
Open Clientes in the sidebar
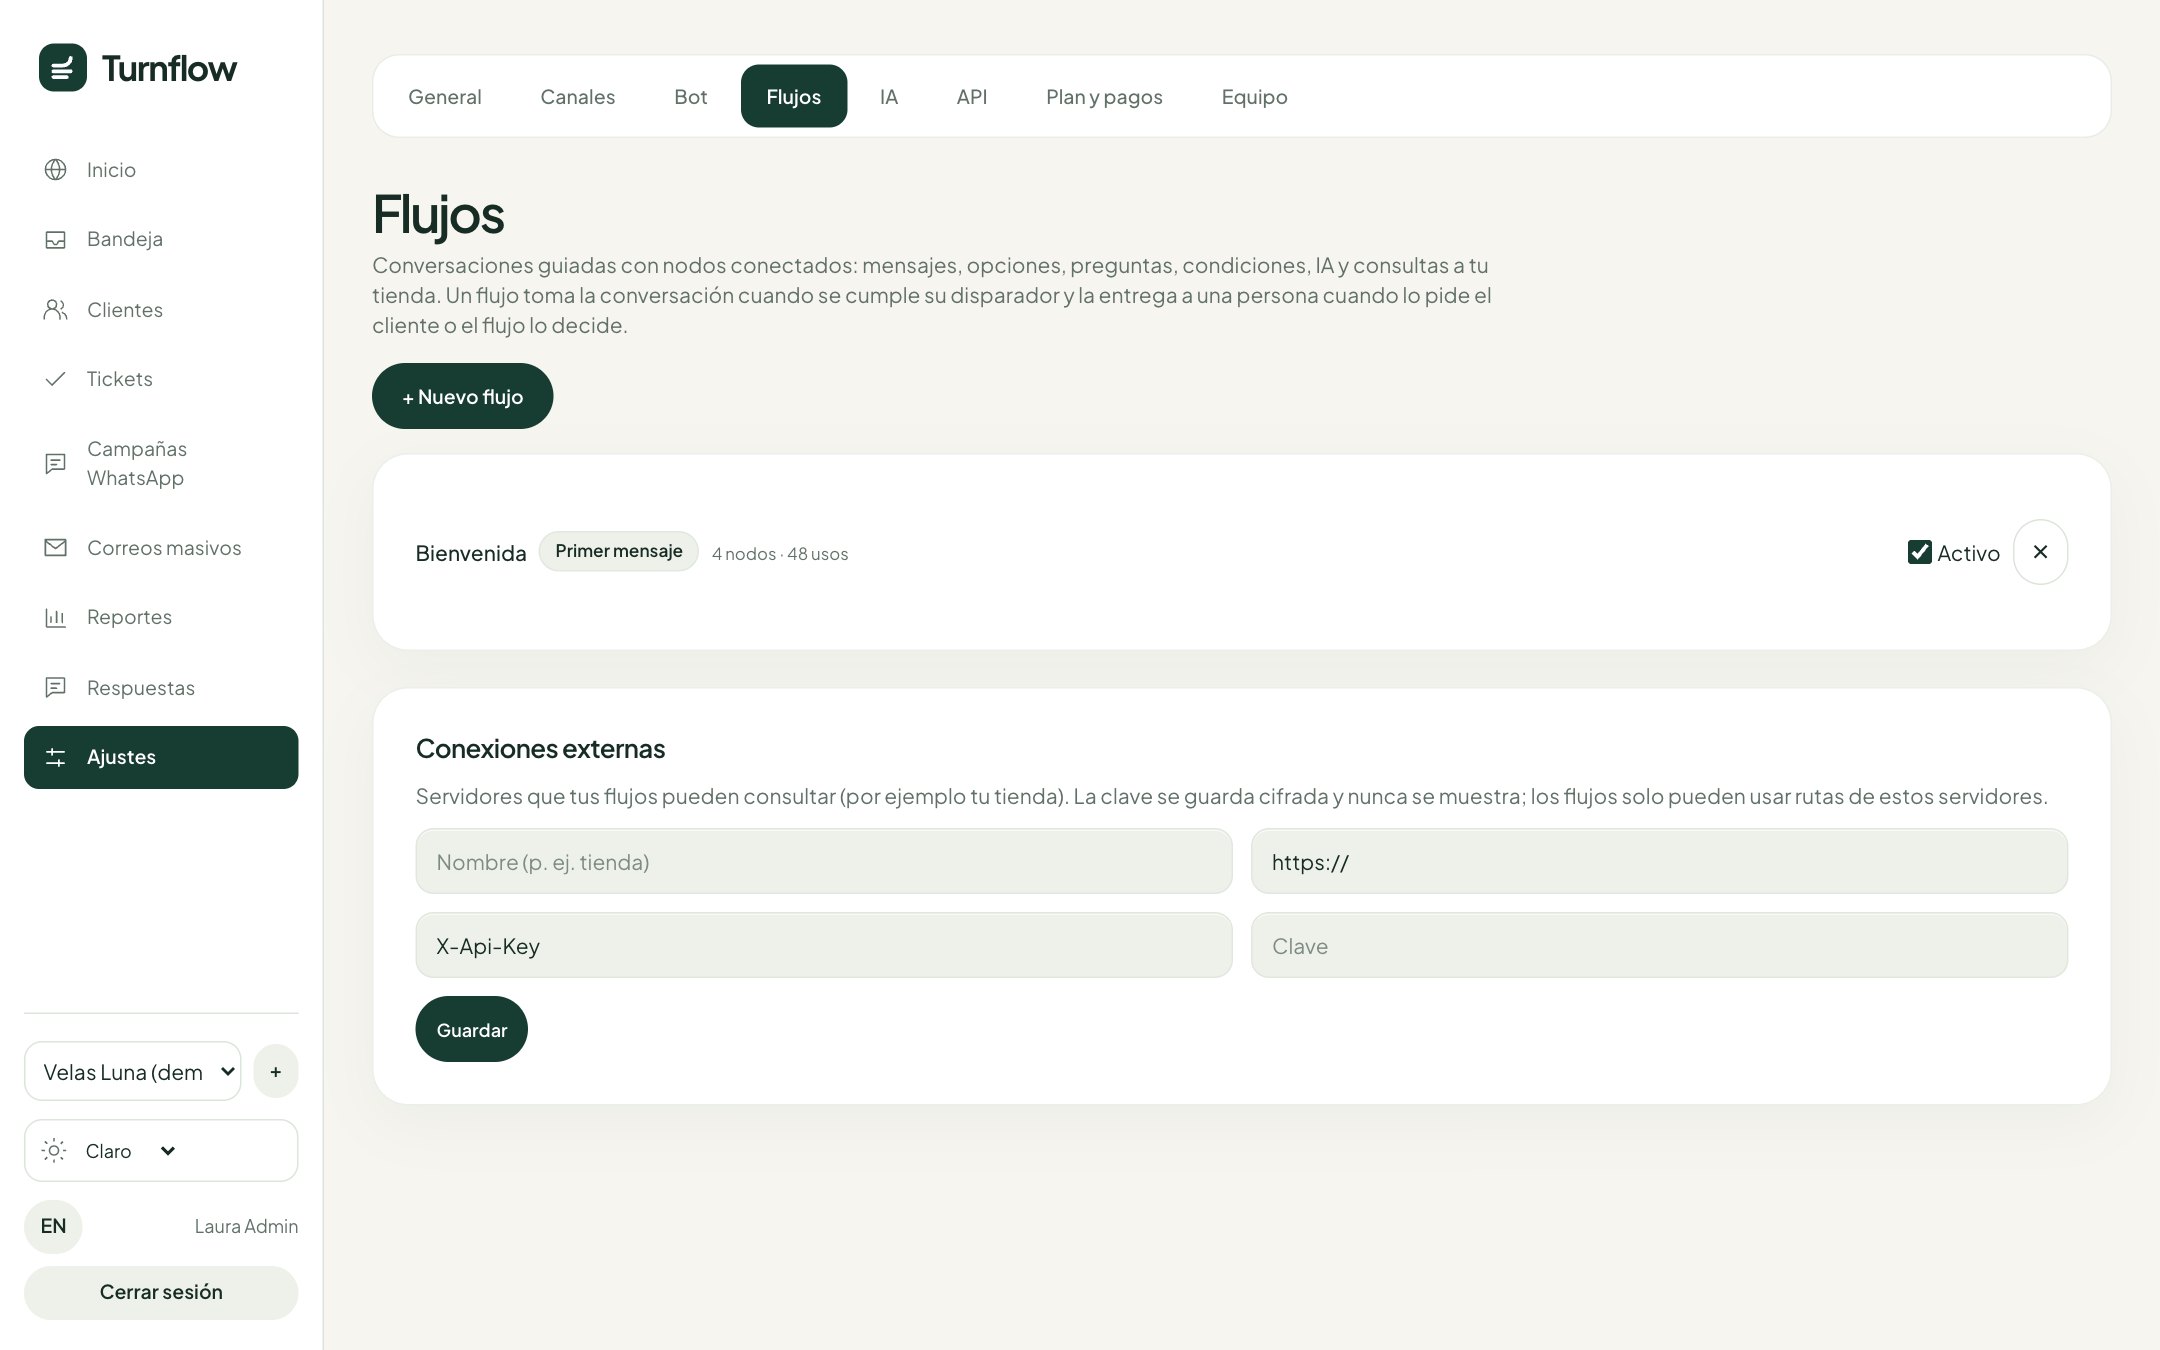point(161,310)
